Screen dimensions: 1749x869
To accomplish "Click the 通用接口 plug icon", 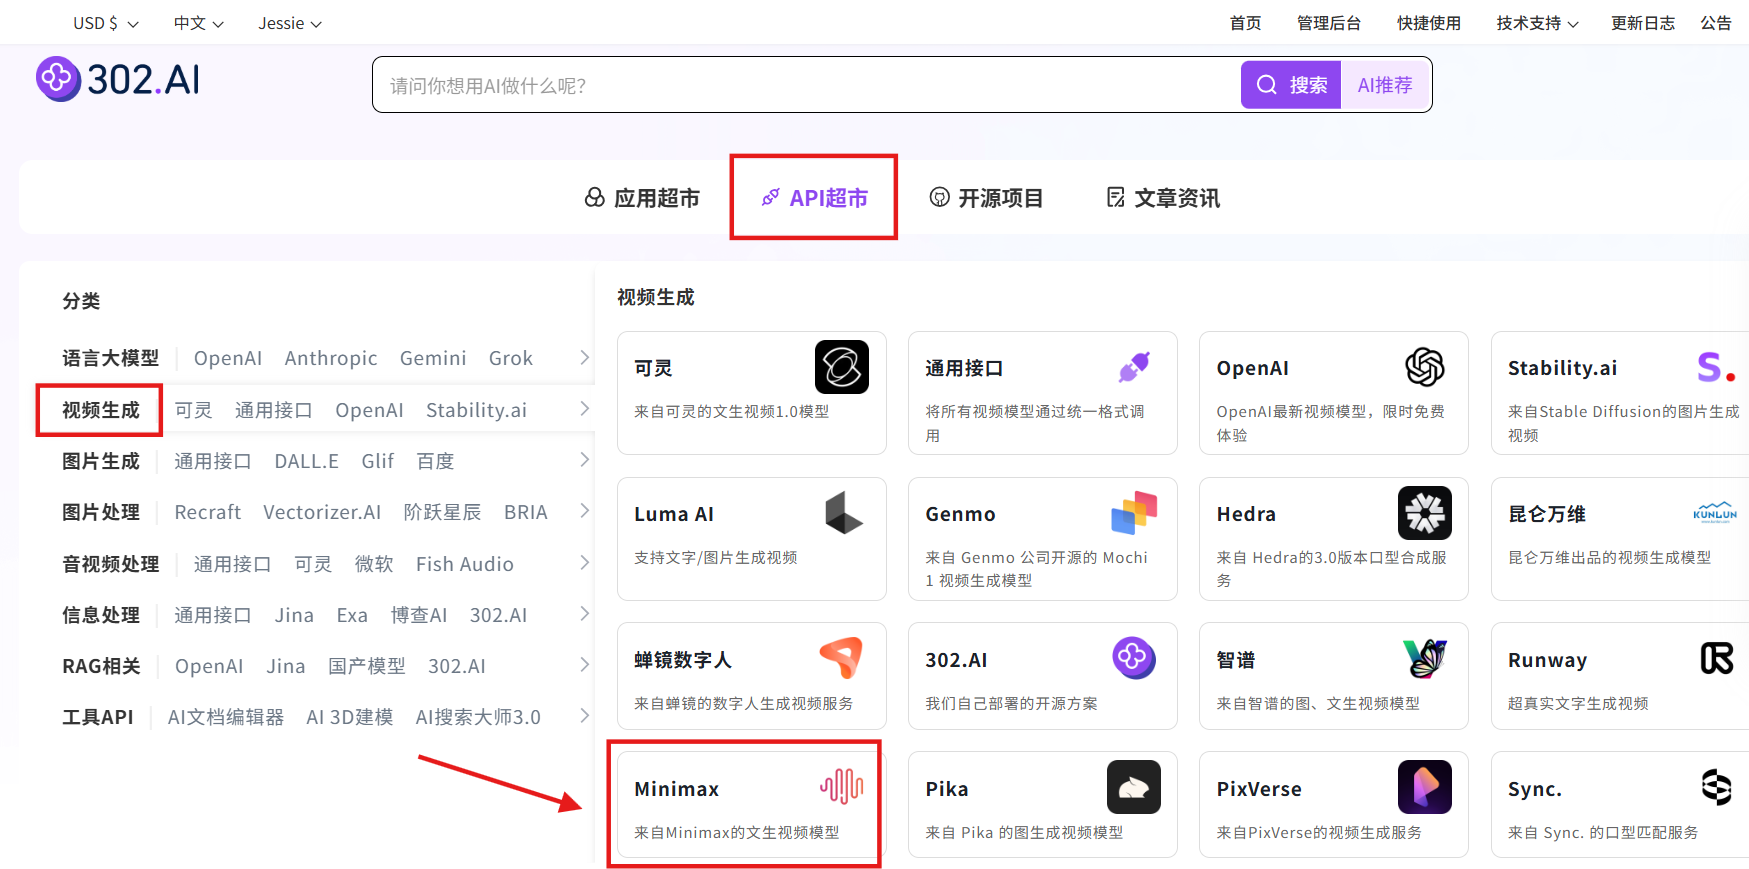I will 1134,367.
